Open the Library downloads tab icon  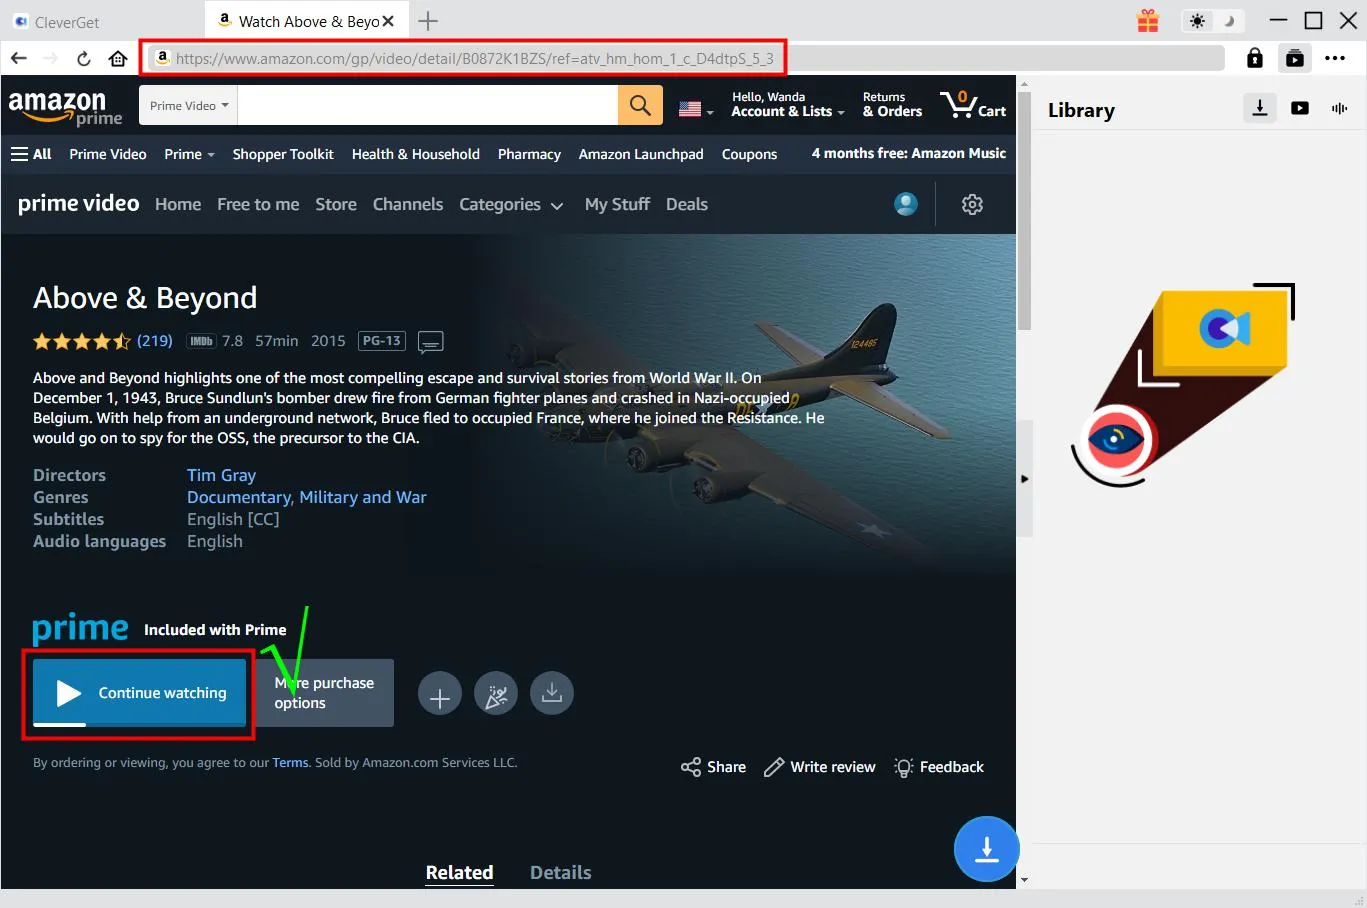1260,108
